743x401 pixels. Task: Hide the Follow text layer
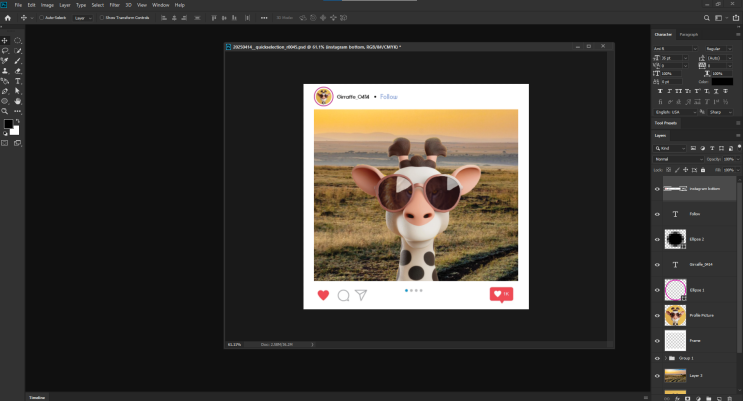point(657,214)
